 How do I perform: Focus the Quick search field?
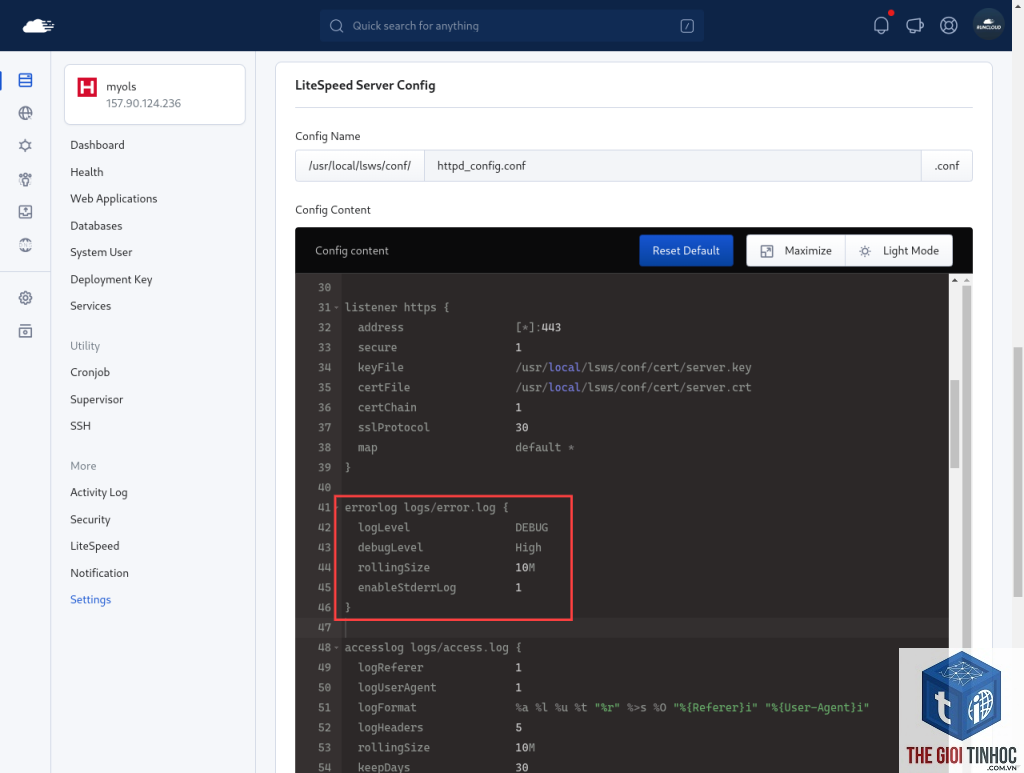511,25
